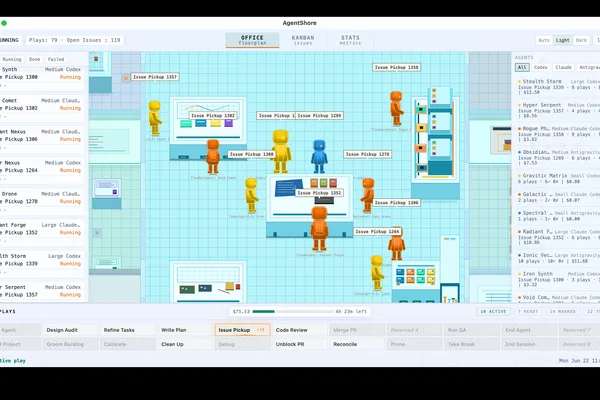Show All agents filter
The height and width of the screenshot is (400, 600).
click(522, 67)
